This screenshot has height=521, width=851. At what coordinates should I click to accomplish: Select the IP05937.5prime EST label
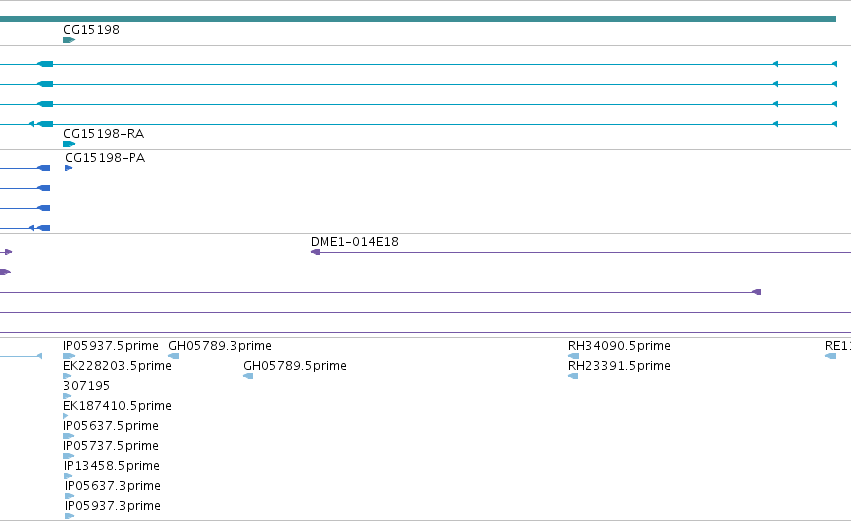point(111,346)
